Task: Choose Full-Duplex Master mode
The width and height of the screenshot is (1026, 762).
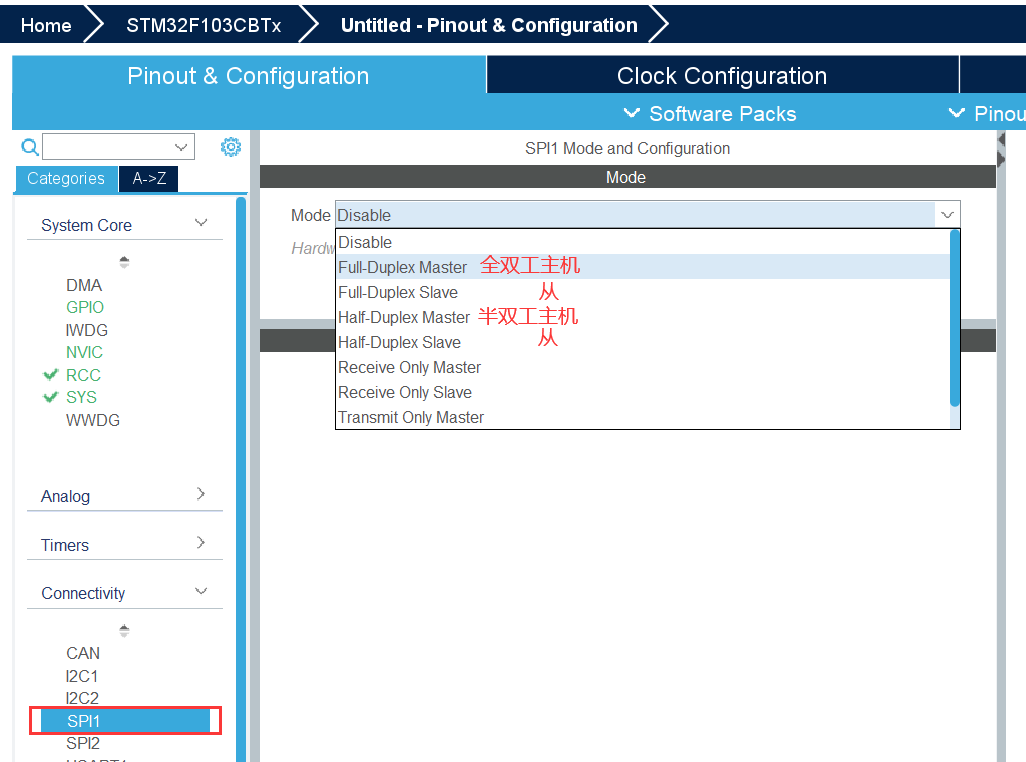Action: point(643,267)
